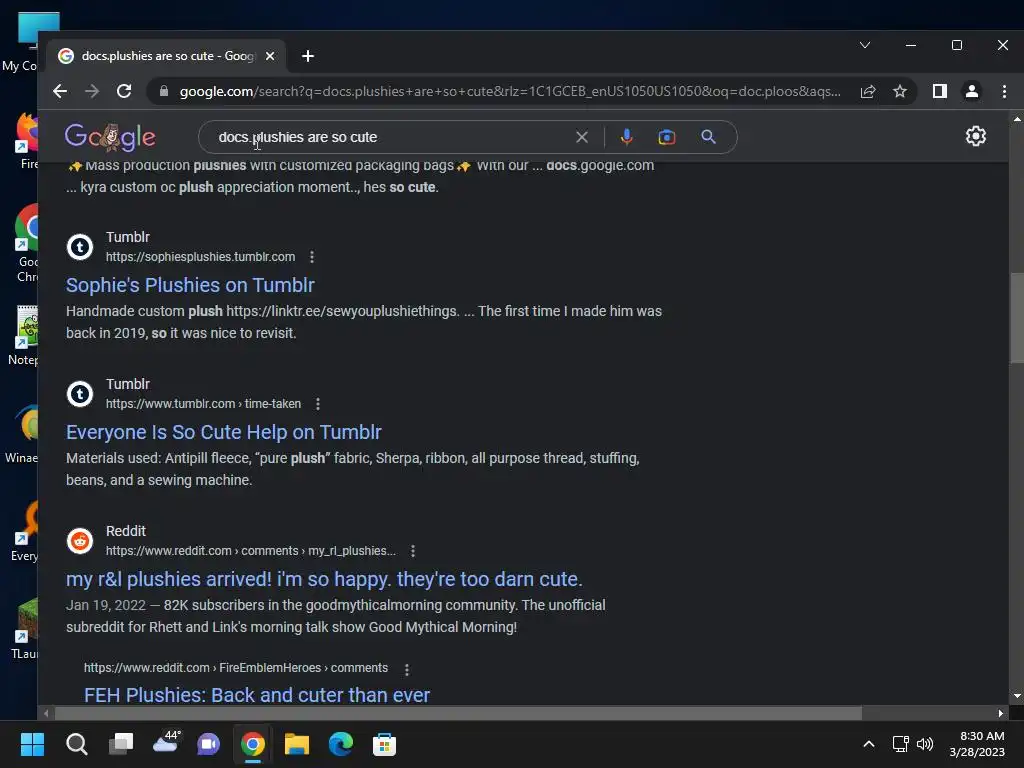Bookmark this tab with the star
1024x768 pixels.
click(x=900, y=91)
